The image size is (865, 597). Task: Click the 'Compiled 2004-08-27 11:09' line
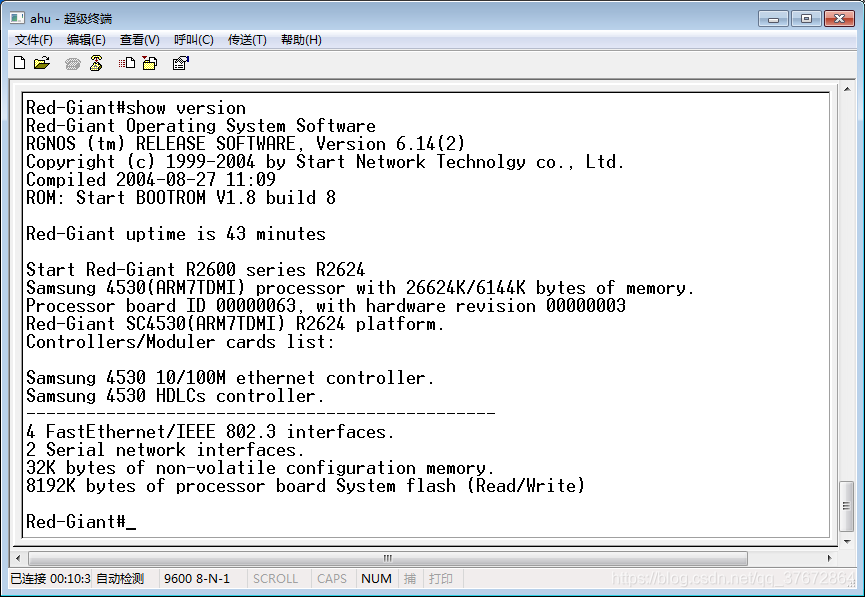151,179
